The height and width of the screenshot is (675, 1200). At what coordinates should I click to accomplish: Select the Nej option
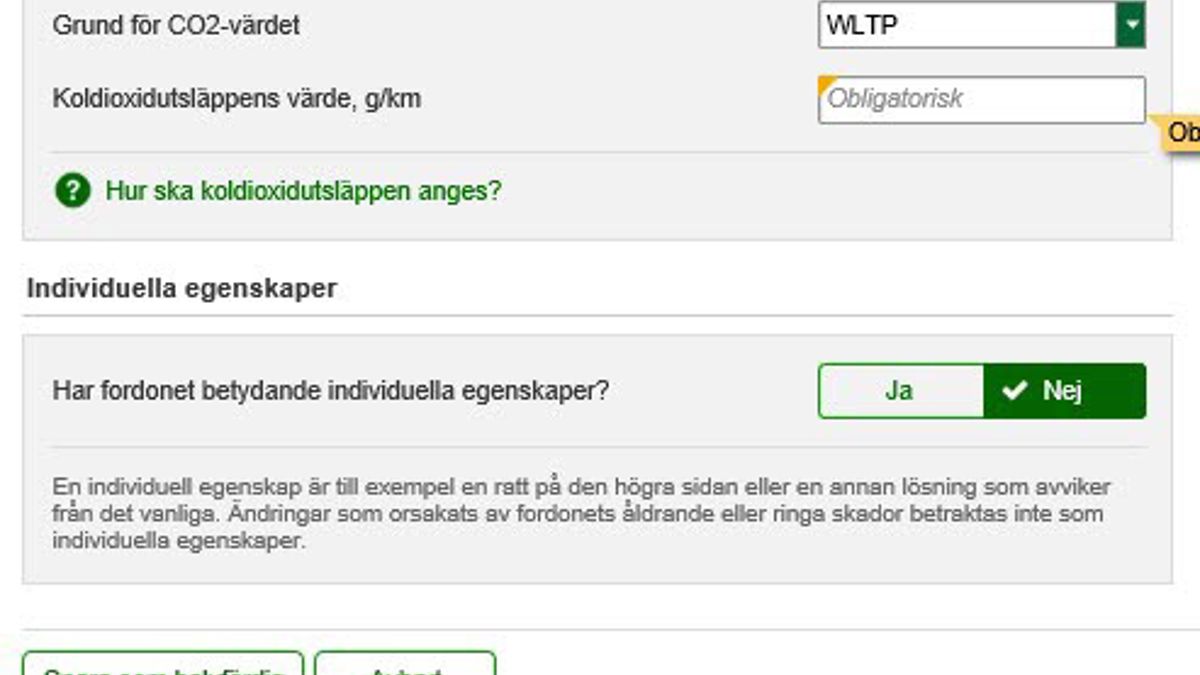(1065, 390)
